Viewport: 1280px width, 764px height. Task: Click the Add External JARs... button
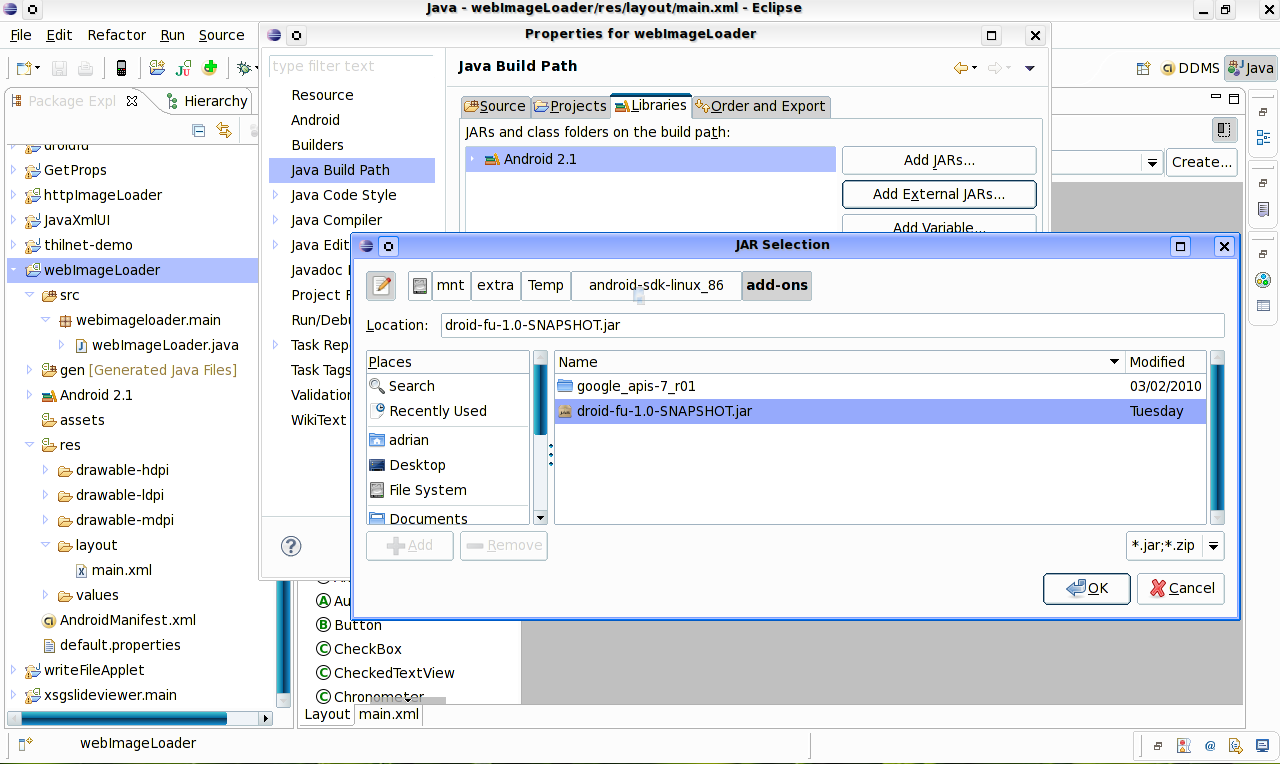(x=939, y=194)
